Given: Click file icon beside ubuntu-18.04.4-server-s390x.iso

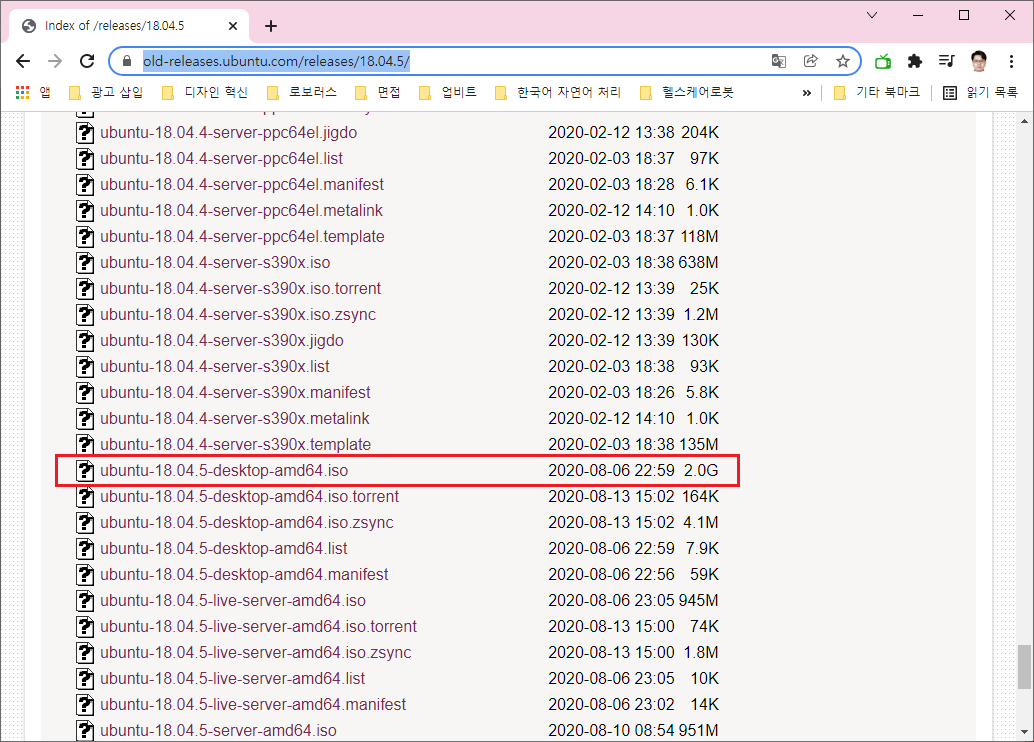Looking at the screenshot, I should 84,263.
